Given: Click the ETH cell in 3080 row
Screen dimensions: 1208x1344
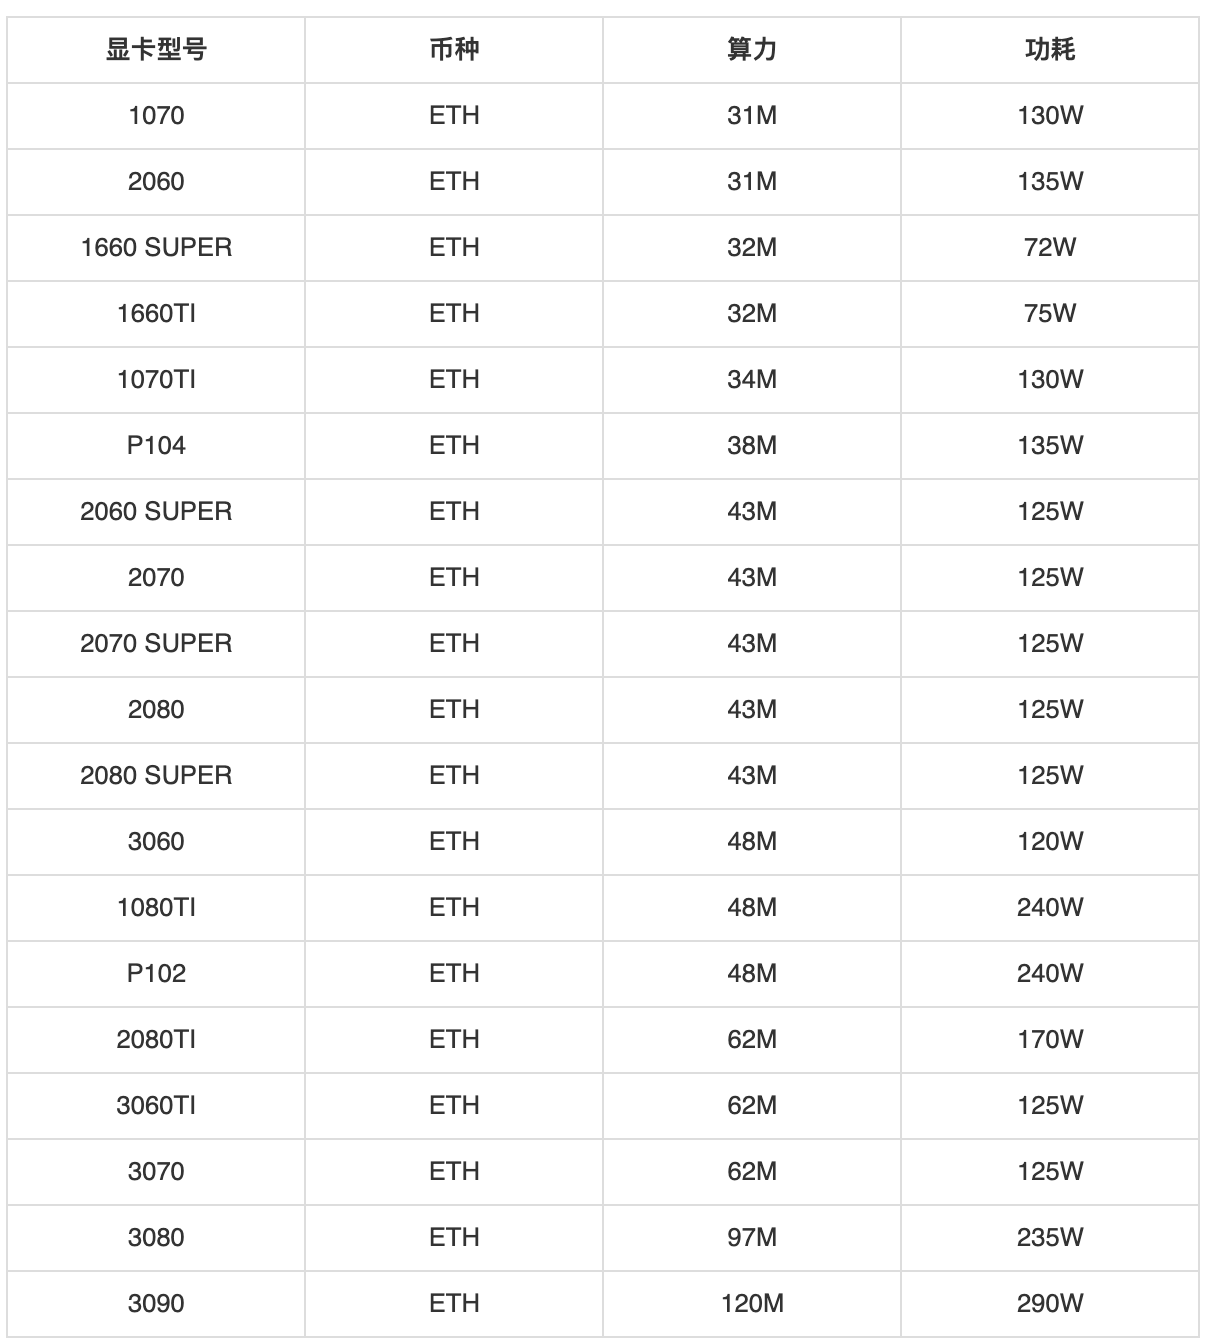Looking at the screenshot, I should (x=454, y=1237).
